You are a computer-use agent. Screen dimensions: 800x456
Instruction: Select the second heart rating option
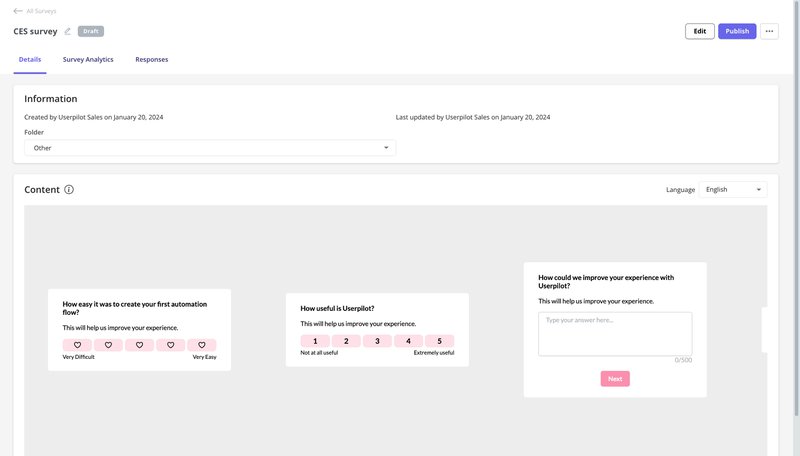[108, 345]
